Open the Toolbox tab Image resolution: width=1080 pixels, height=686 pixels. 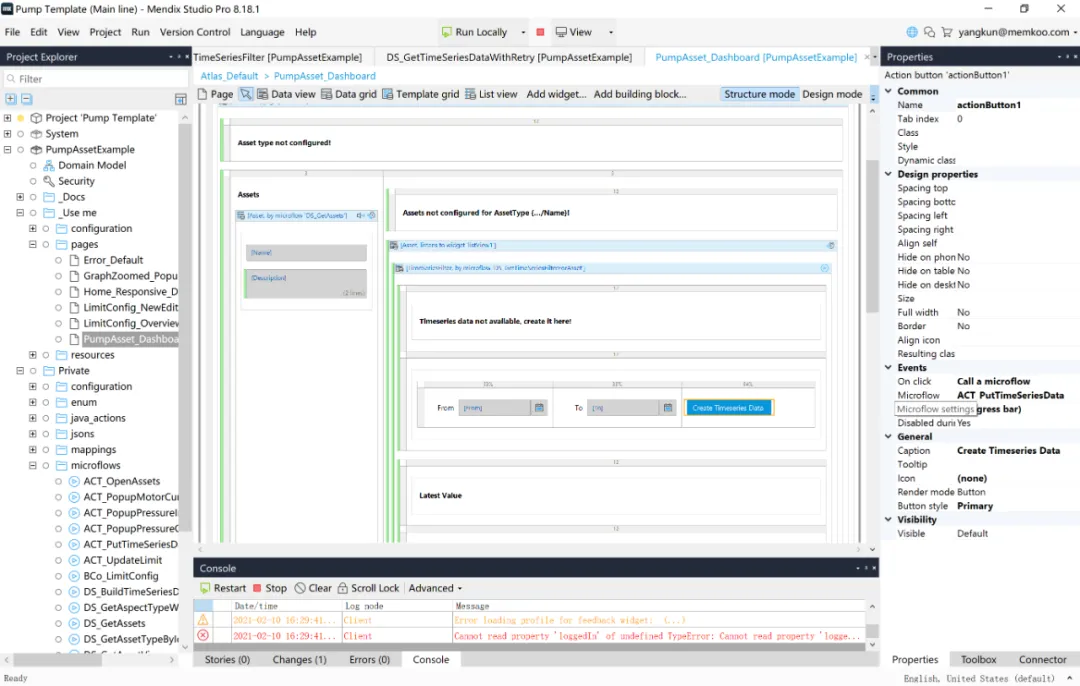[978, 660]
